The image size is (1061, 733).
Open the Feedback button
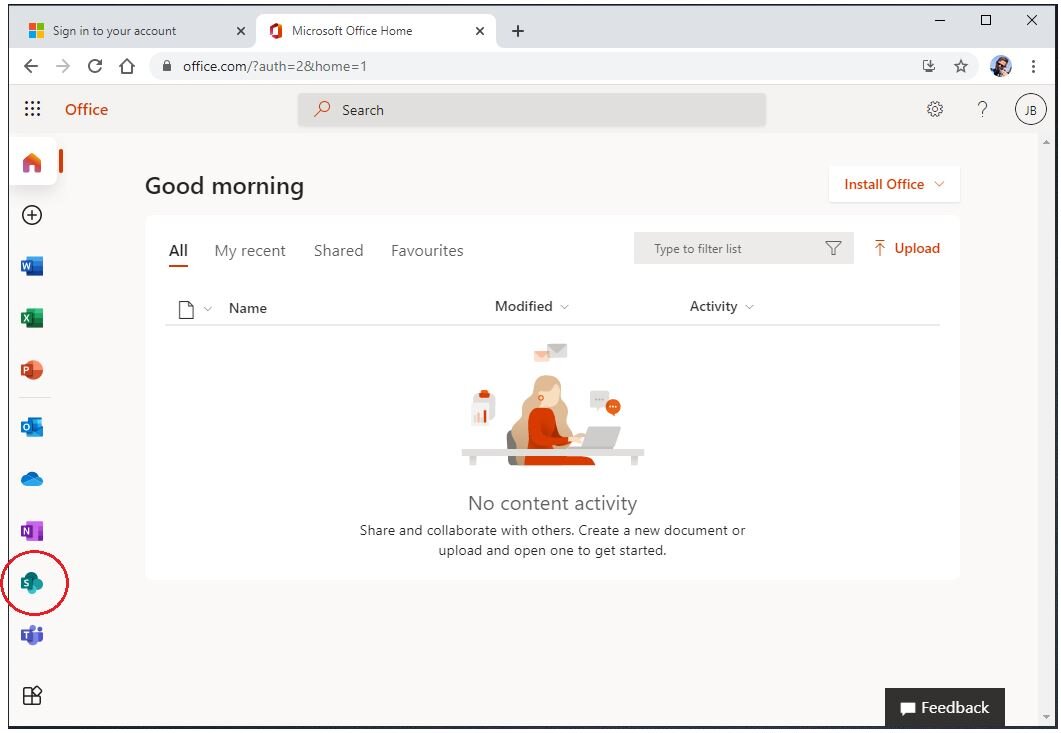(945, 707)
